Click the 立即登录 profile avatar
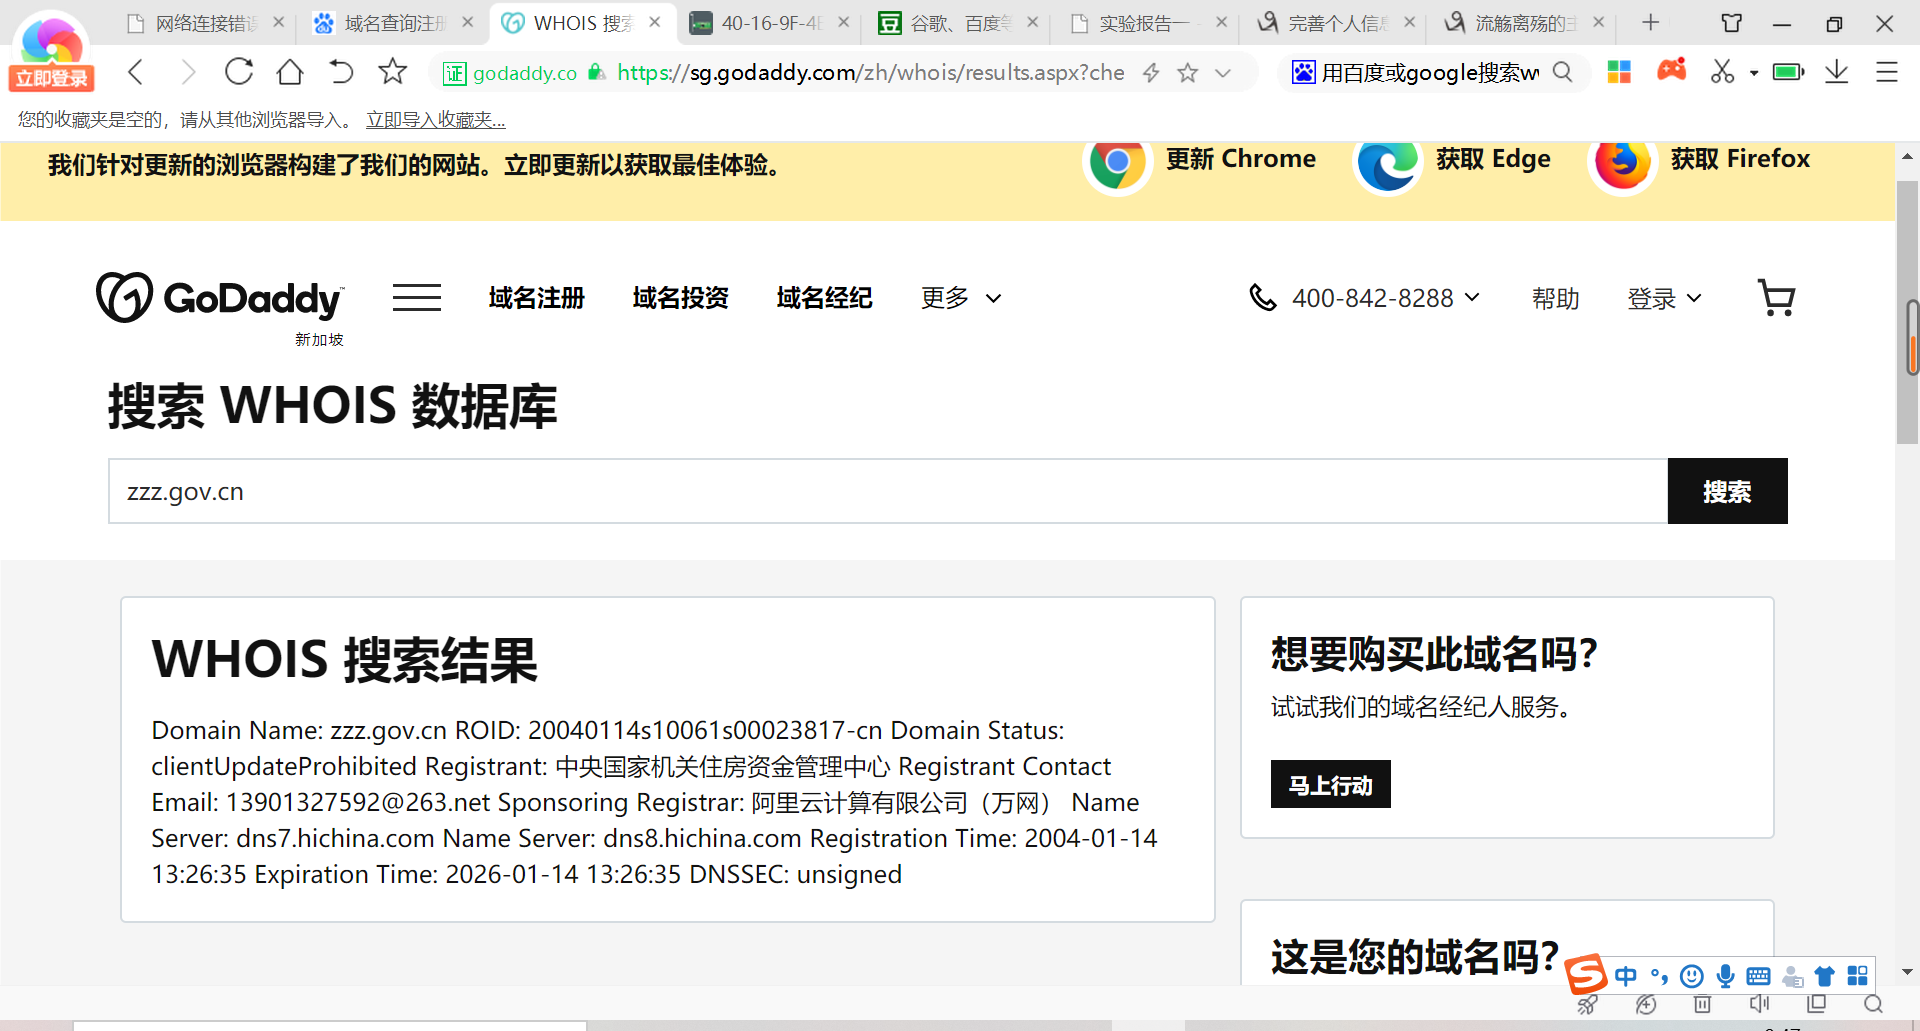 51,51
